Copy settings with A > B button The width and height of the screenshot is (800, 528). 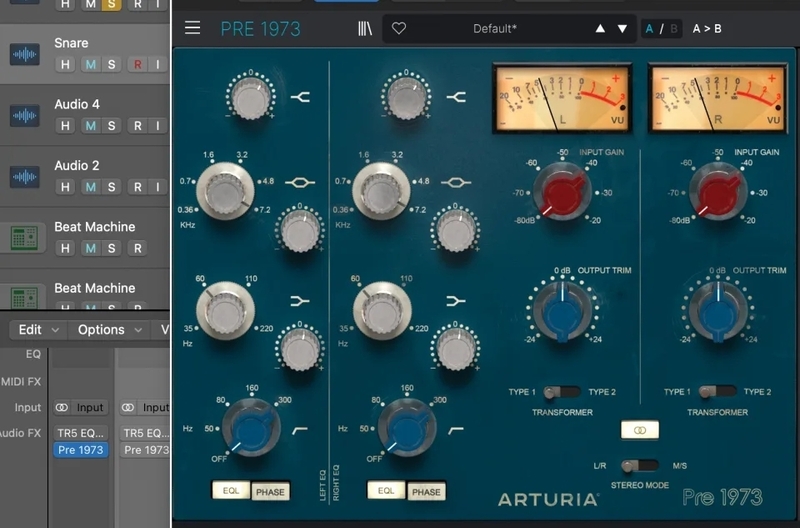click(x=707, y=29)
